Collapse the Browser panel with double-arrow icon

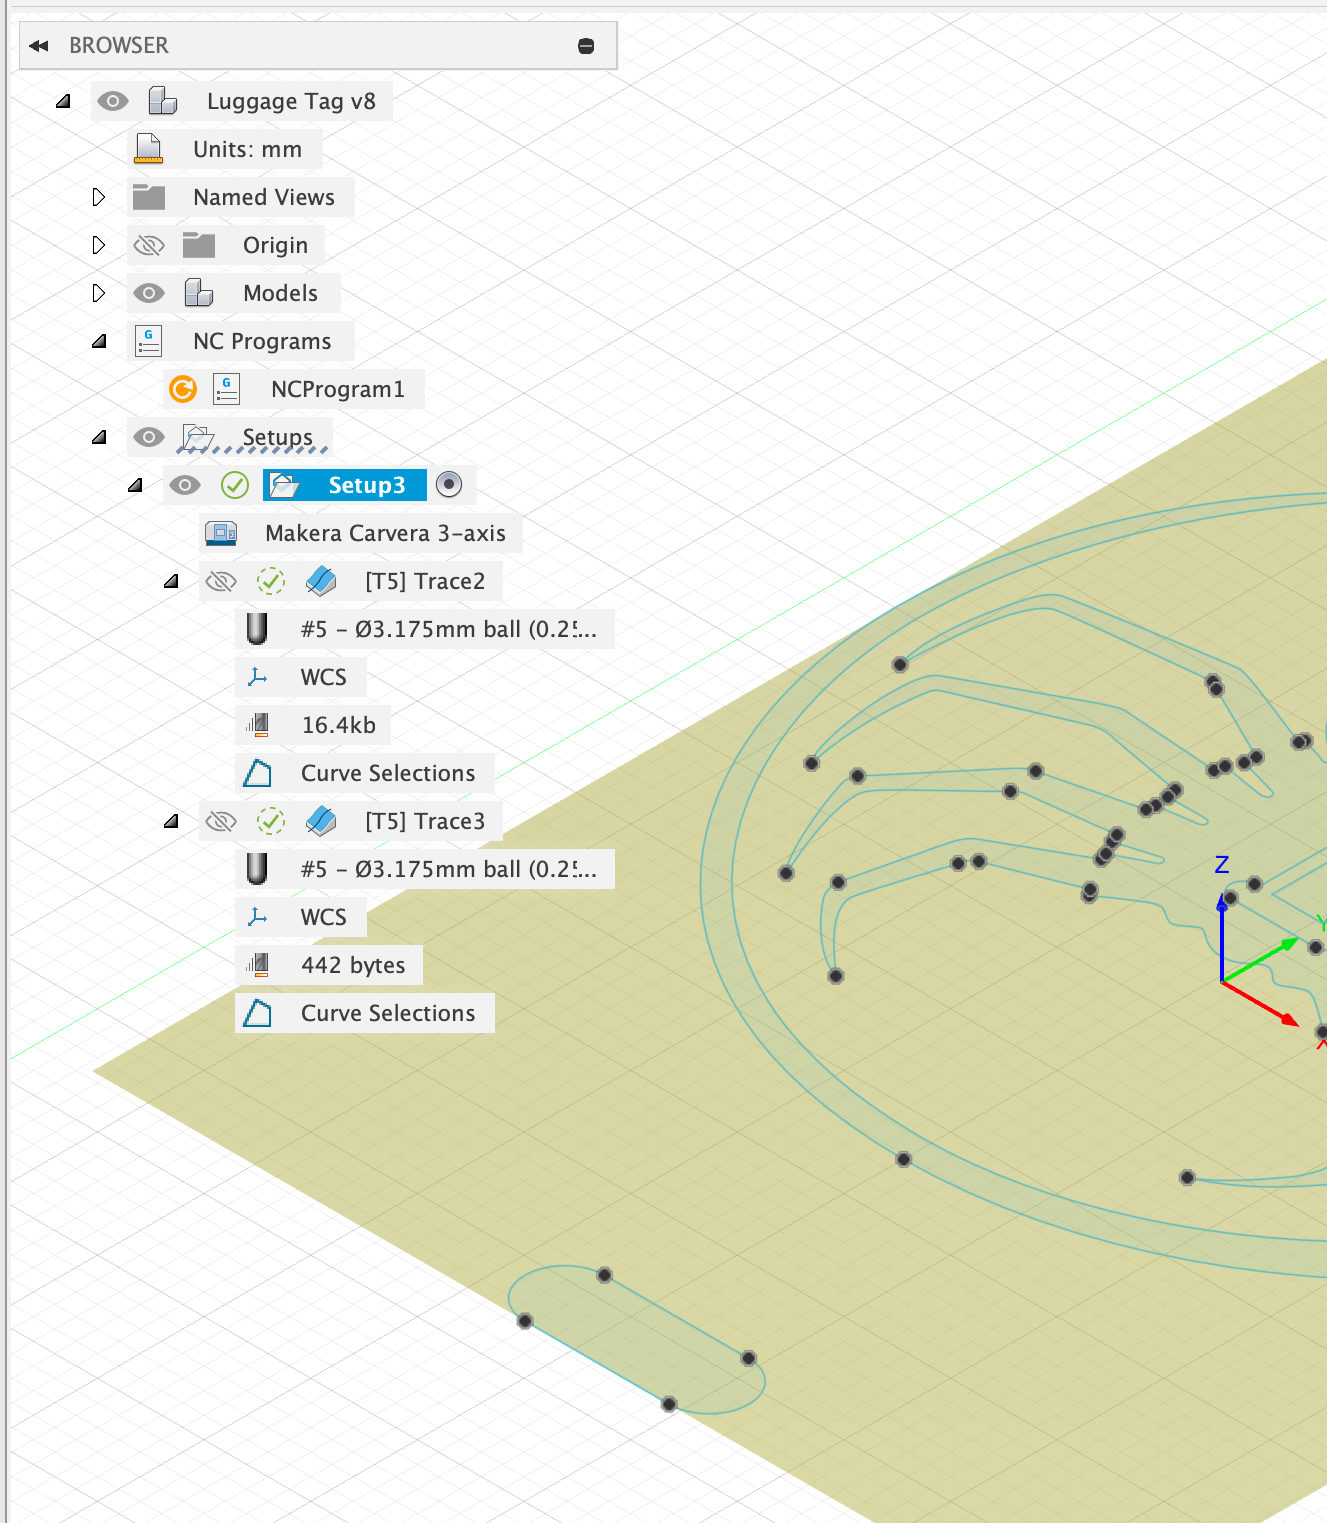pyautogui.click(x=38, y=45)
